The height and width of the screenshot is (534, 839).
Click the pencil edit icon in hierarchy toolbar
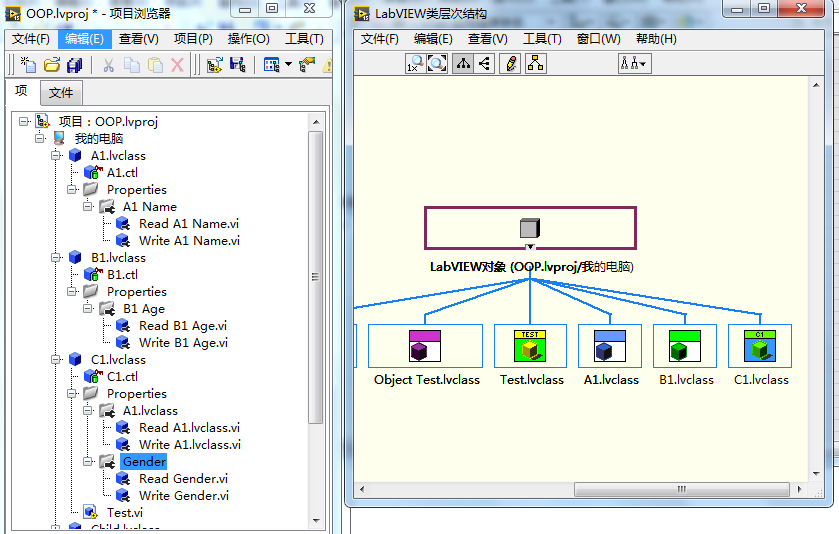tap(511, 64)
